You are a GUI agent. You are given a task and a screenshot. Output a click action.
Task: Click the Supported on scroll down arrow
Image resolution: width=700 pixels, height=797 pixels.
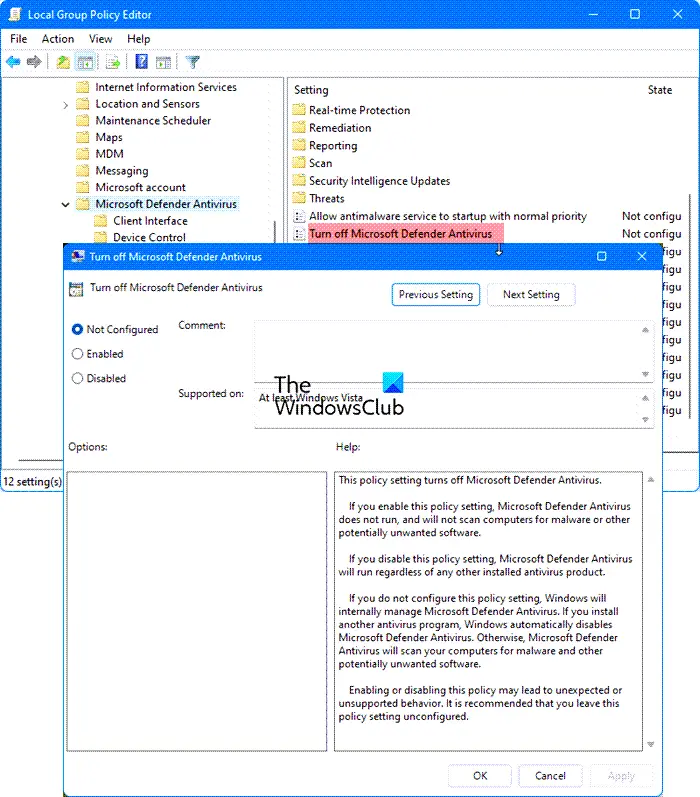coord(645,419)
